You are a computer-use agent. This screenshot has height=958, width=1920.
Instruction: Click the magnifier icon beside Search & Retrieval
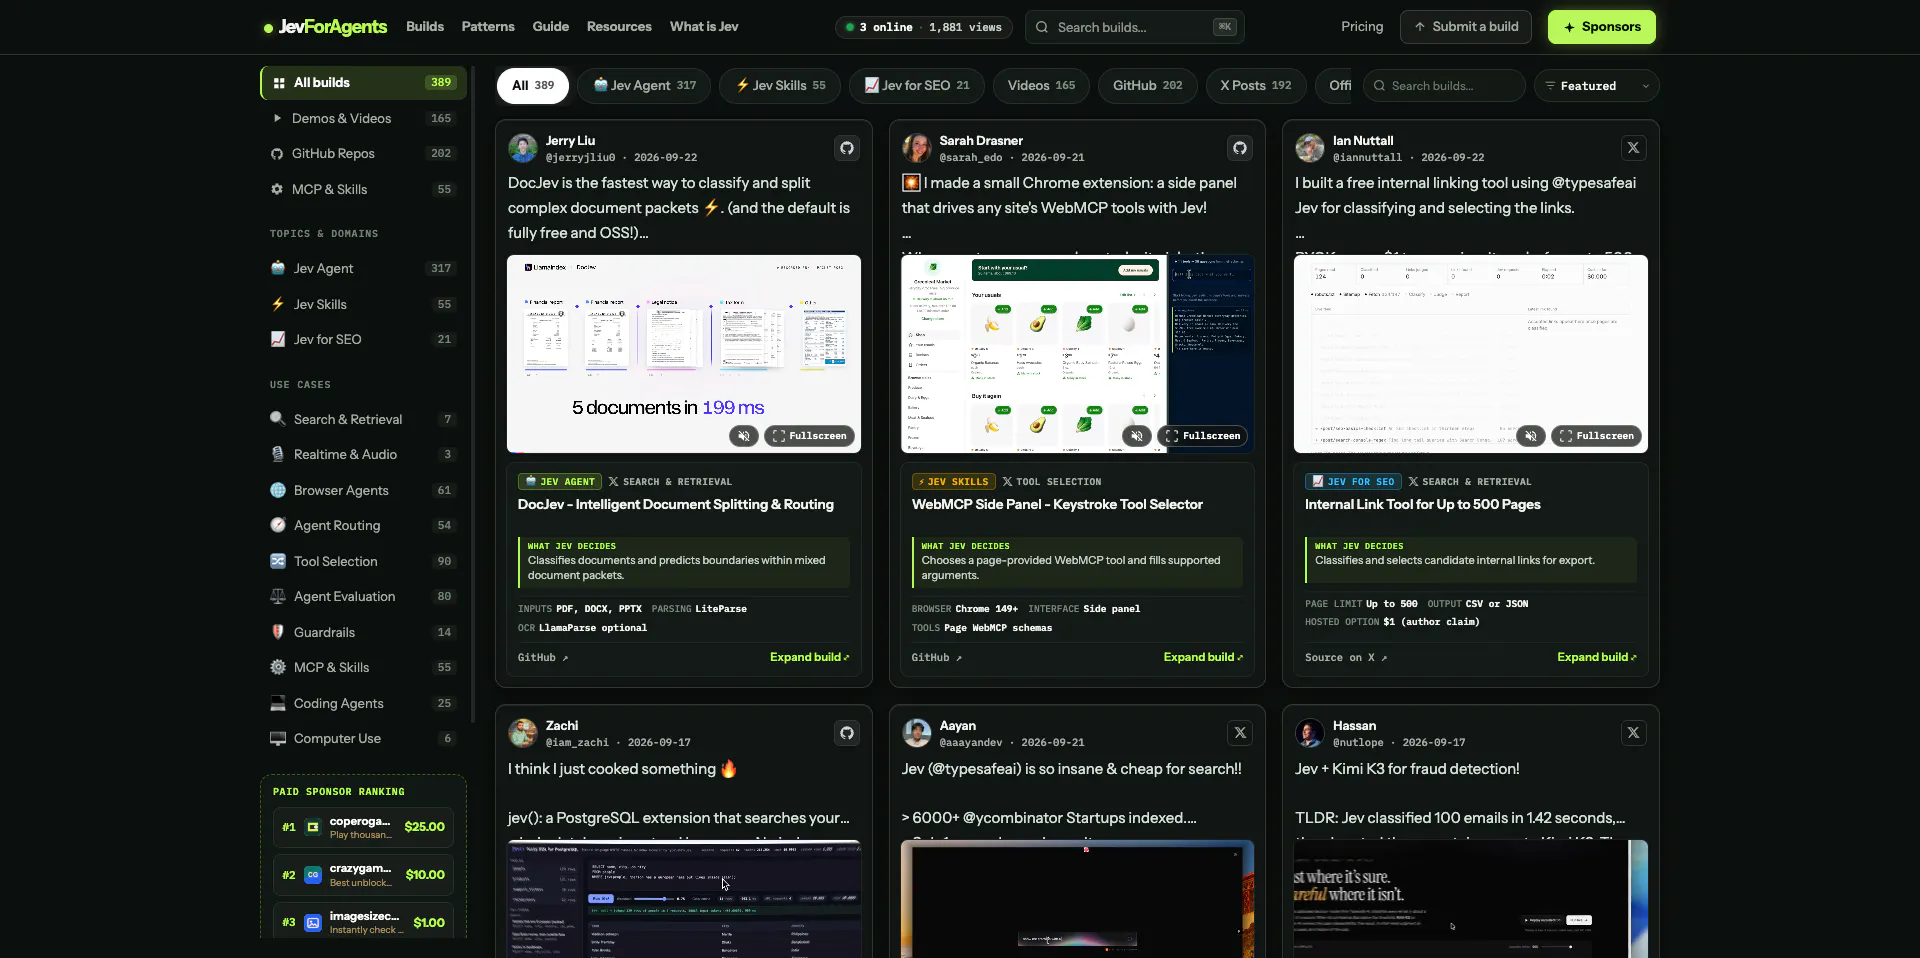pyautogui.click(x=278, y=419)
